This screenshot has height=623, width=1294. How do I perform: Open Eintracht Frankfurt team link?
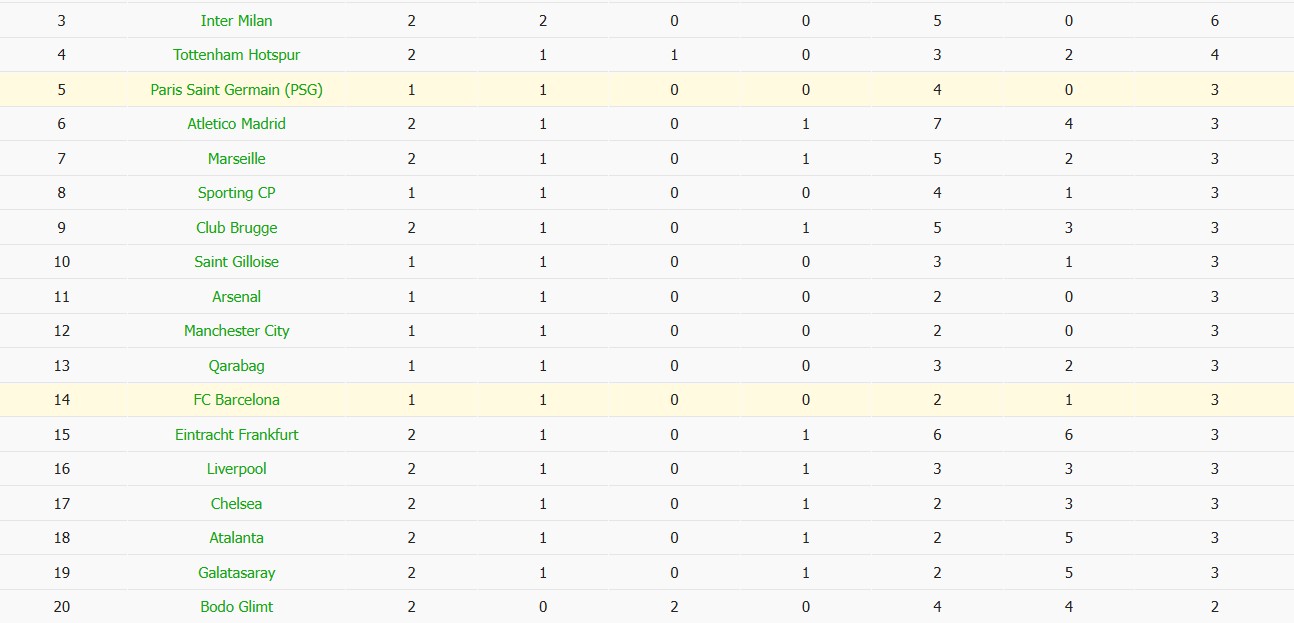point(236,434)
